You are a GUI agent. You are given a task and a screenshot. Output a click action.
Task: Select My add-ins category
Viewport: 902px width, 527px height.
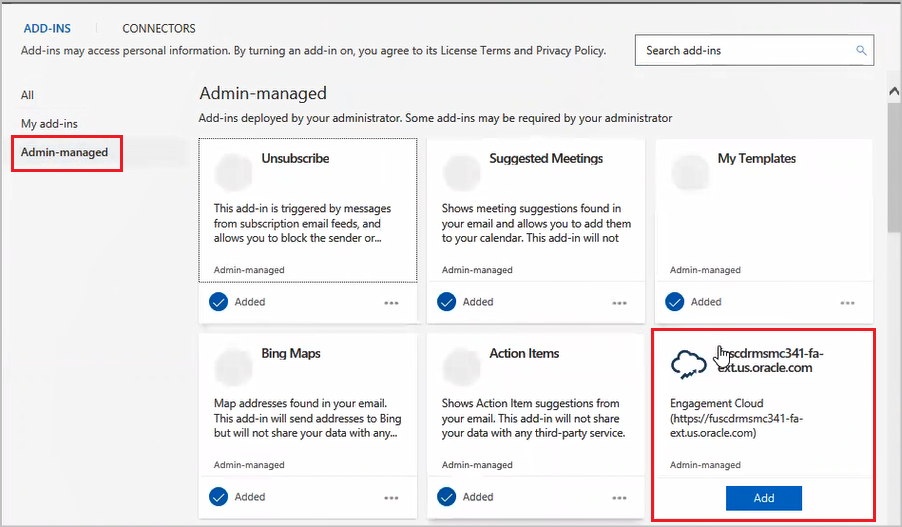click(49, 124)
